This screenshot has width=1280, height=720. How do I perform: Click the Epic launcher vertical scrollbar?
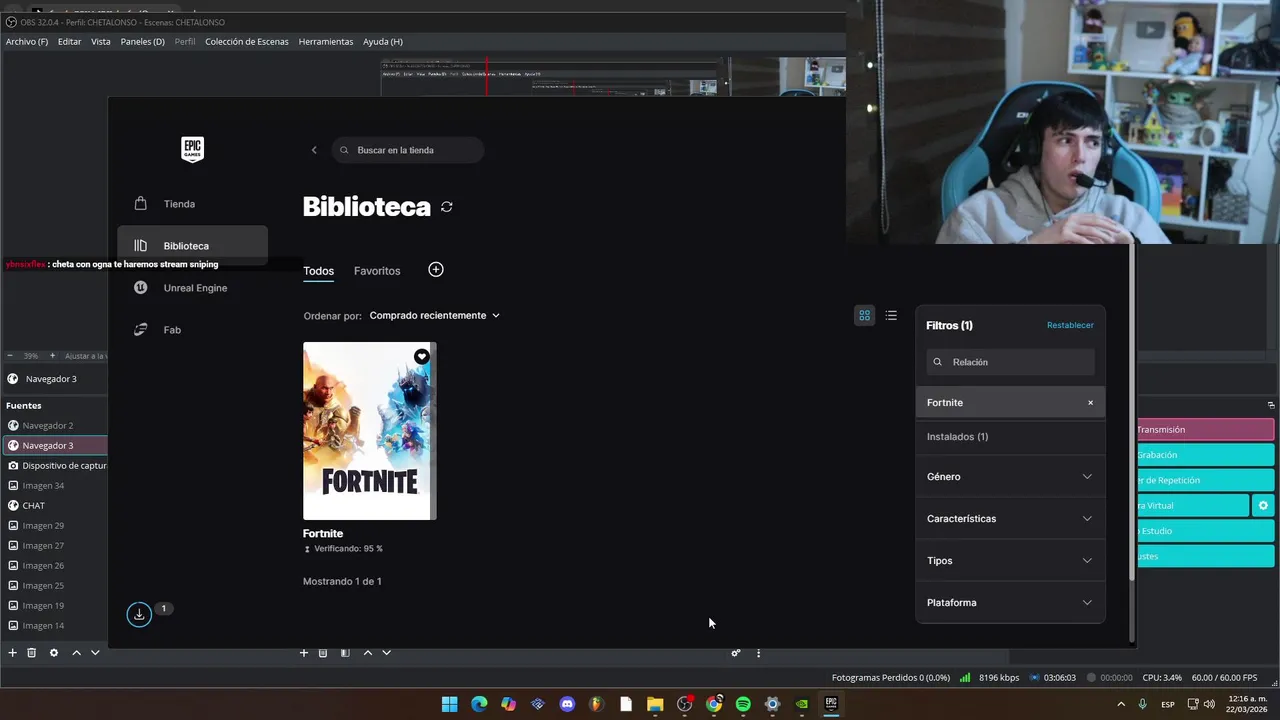click(1131, 410)
